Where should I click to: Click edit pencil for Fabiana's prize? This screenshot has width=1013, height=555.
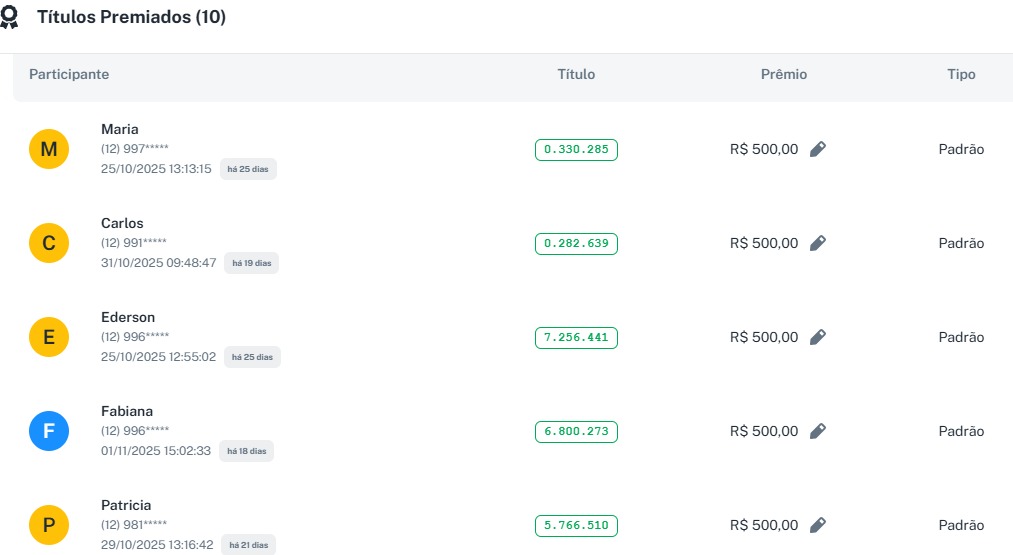pos(818,431)
